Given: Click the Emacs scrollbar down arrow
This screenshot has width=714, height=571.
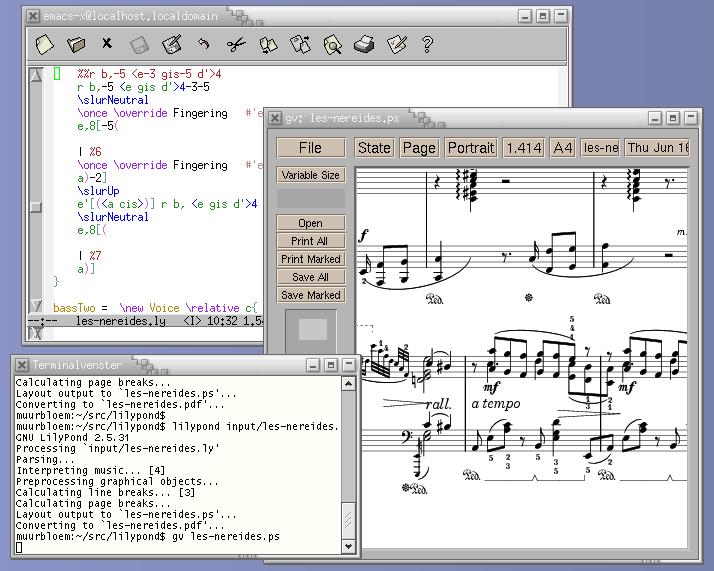Looking at the screenshot, I should coord(36,305).
